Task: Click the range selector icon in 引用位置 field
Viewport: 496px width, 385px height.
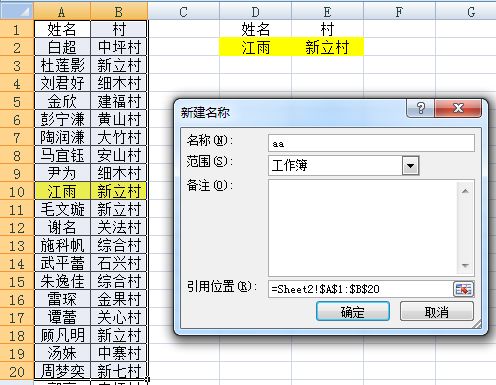Action: [463, 289]
